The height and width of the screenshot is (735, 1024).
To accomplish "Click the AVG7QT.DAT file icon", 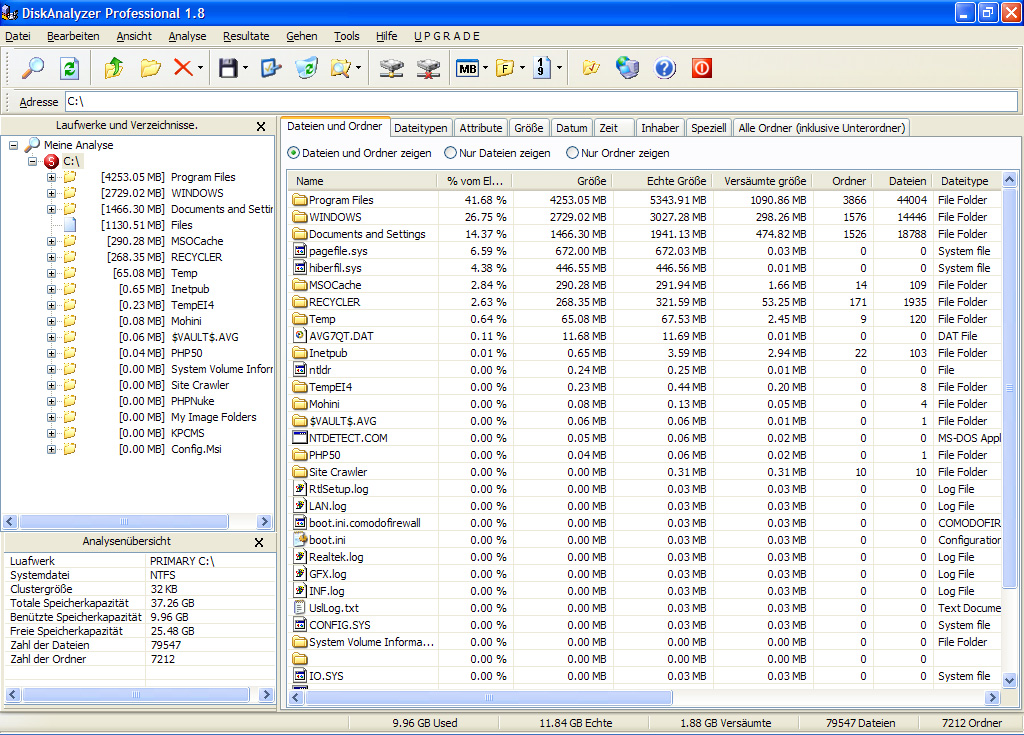I will point(300,335).
